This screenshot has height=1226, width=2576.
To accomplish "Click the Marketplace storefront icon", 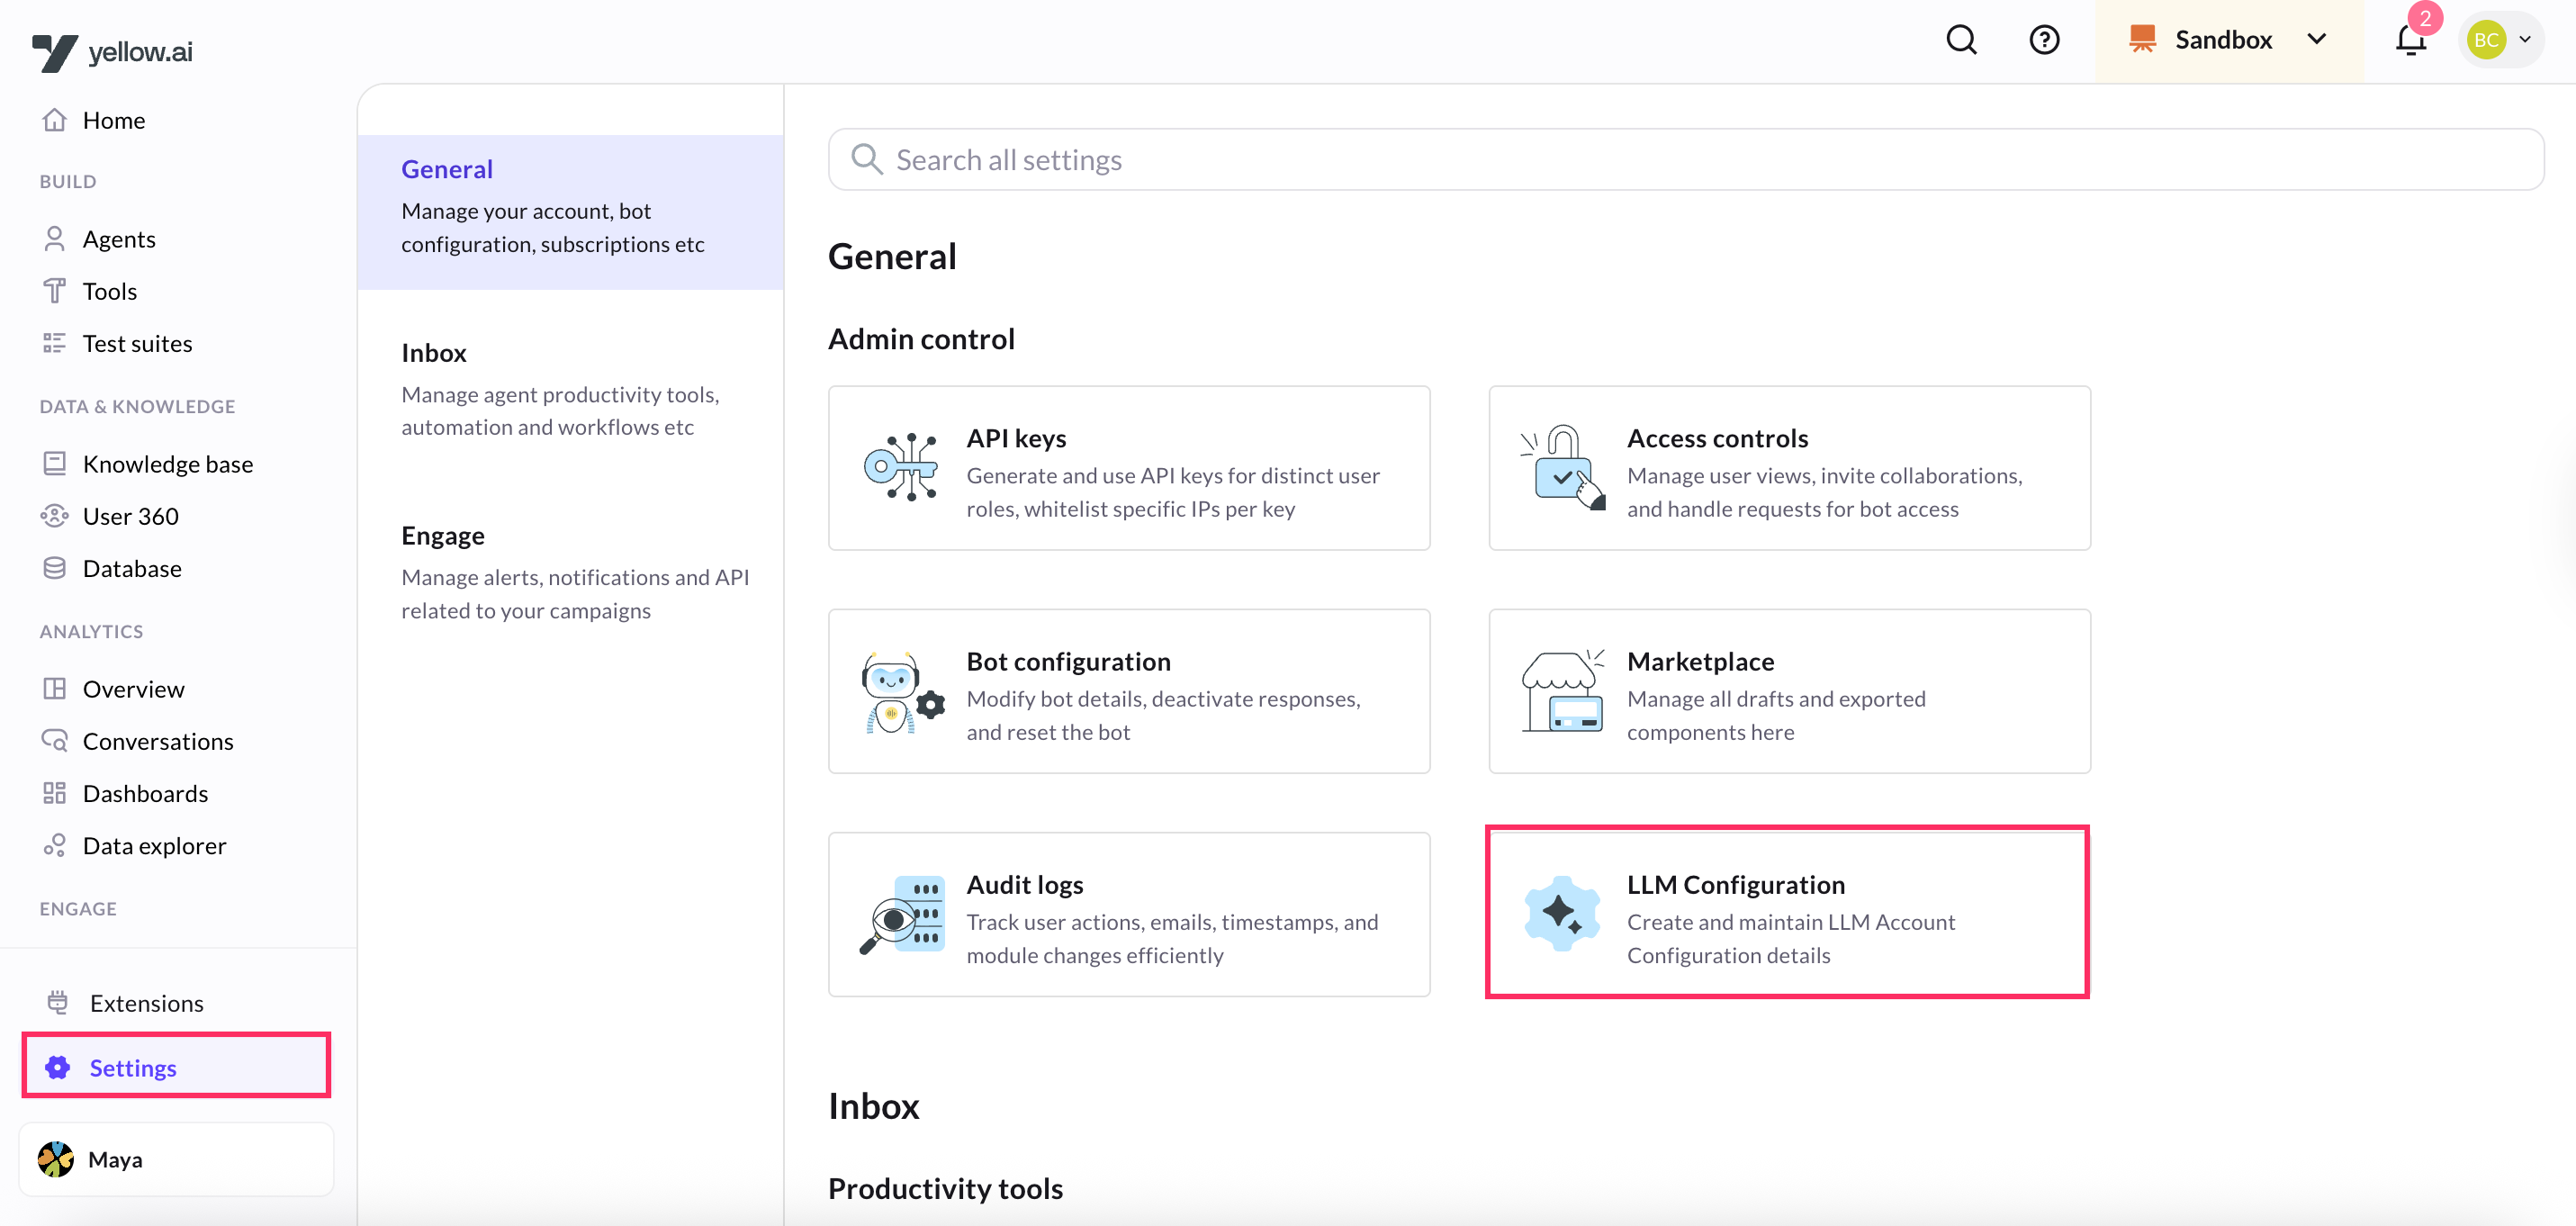I will tap(1563, 690).
